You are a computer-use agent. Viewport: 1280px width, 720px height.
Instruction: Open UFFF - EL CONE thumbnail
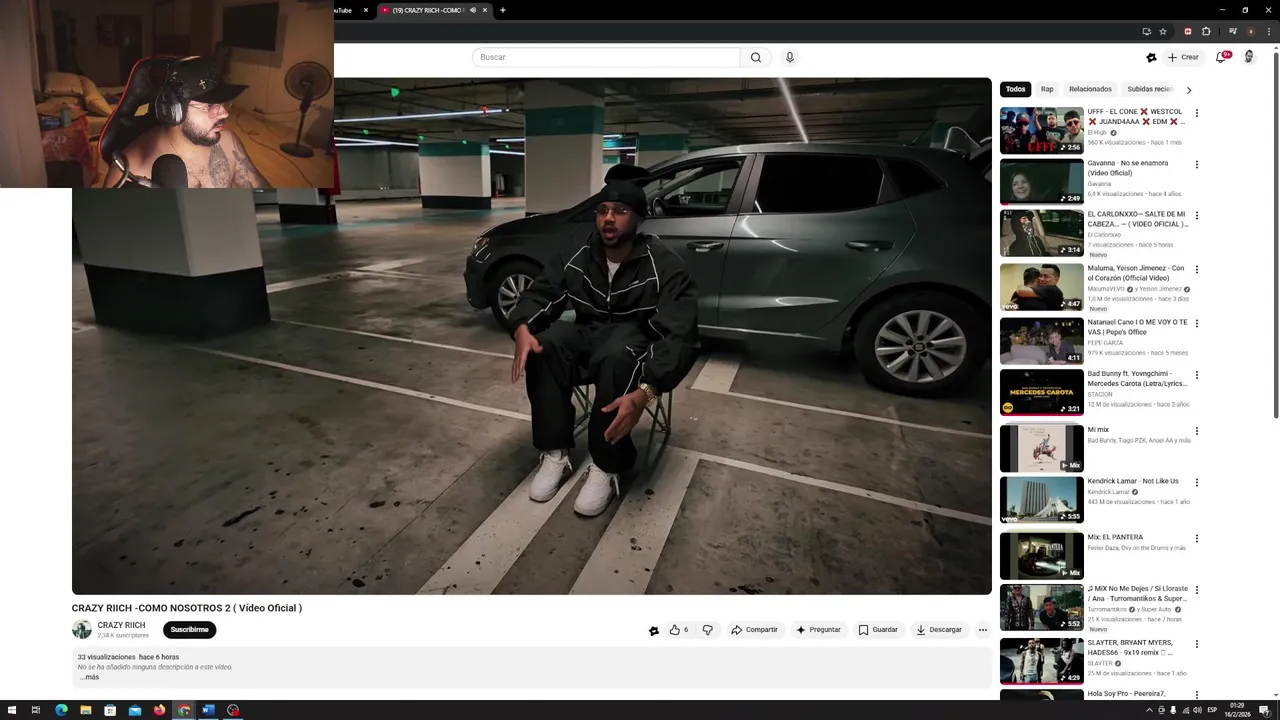(x=1041, y=130)
